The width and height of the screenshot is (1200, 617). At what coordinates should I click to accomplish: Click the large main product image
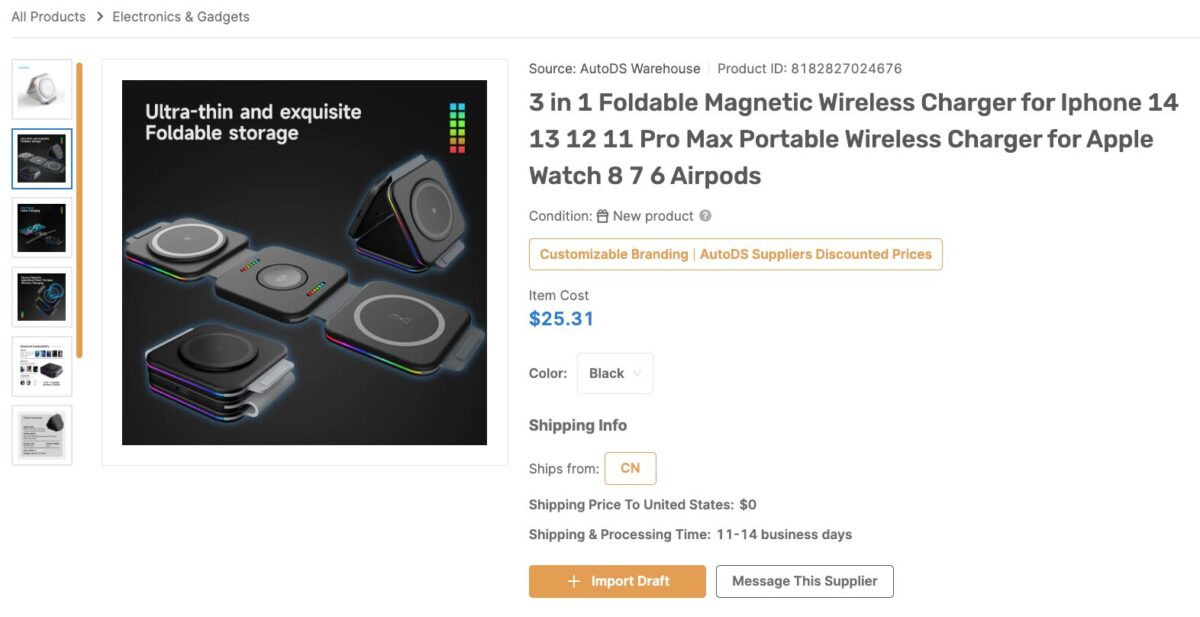pyautogui.click(x=304, y=262)
